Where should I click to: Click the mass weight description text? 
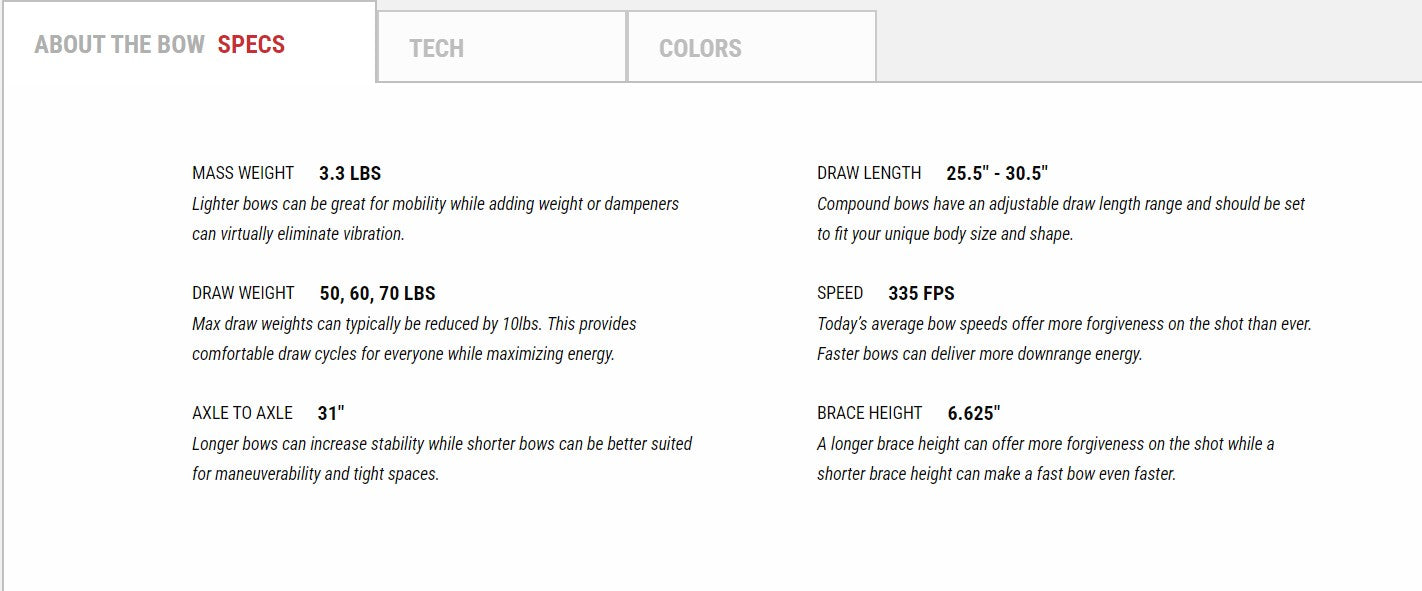[435, 218]
